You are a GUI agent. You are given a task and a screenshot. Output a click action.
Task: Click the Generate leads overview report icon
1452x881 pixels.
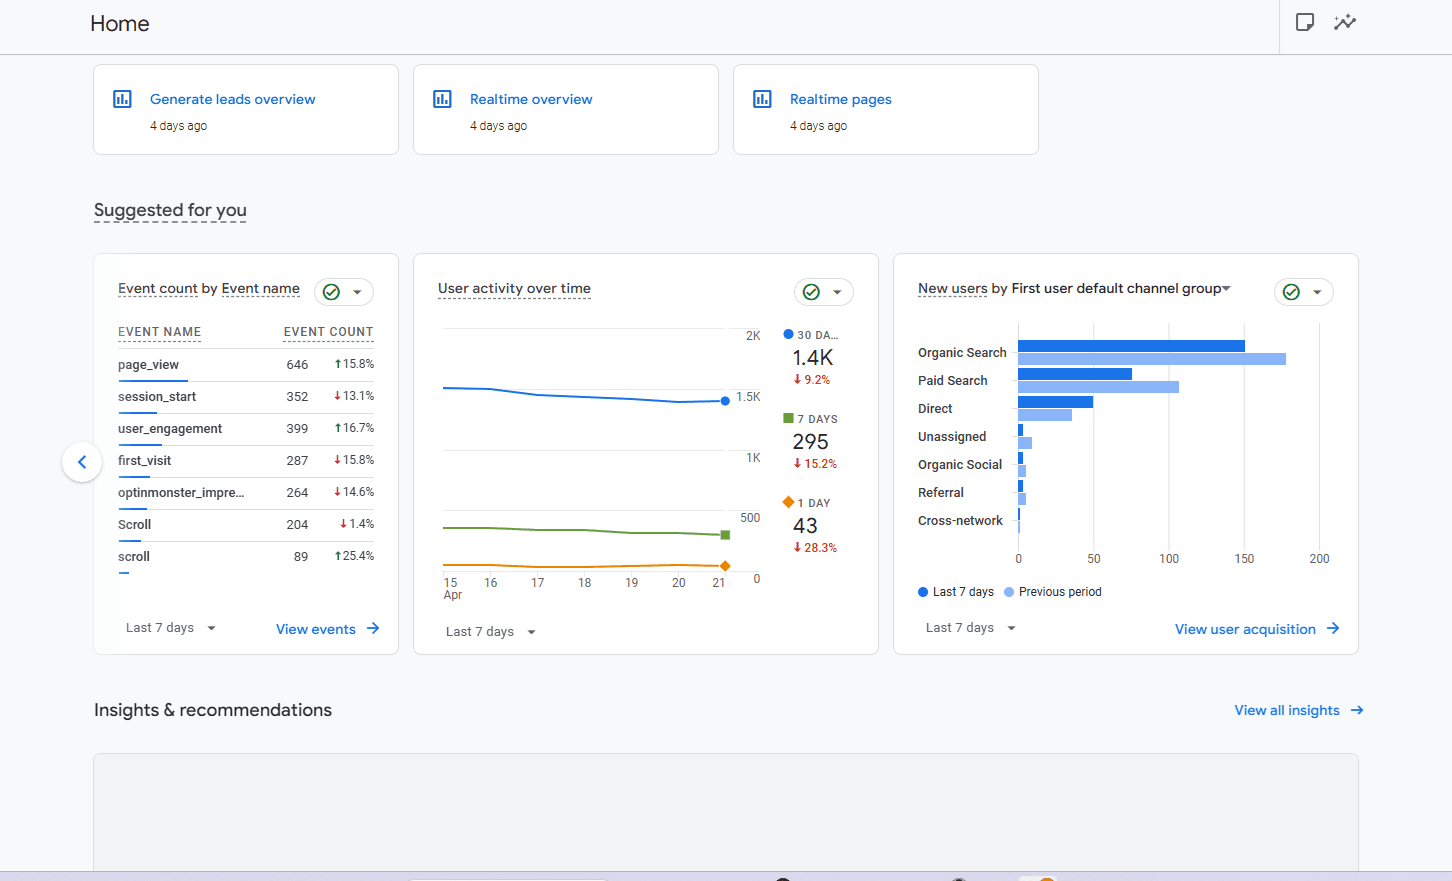tap(122, 99)
